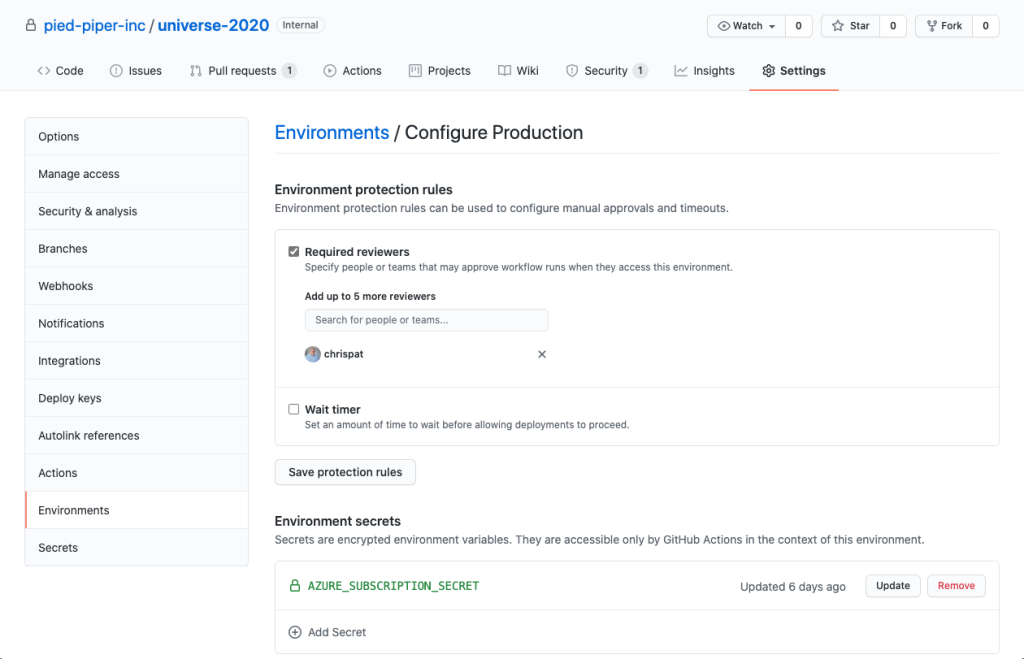Click the lock icon beside pied-piper-inc
This screenshot has height=659, width=1024.
pos(31,26)
